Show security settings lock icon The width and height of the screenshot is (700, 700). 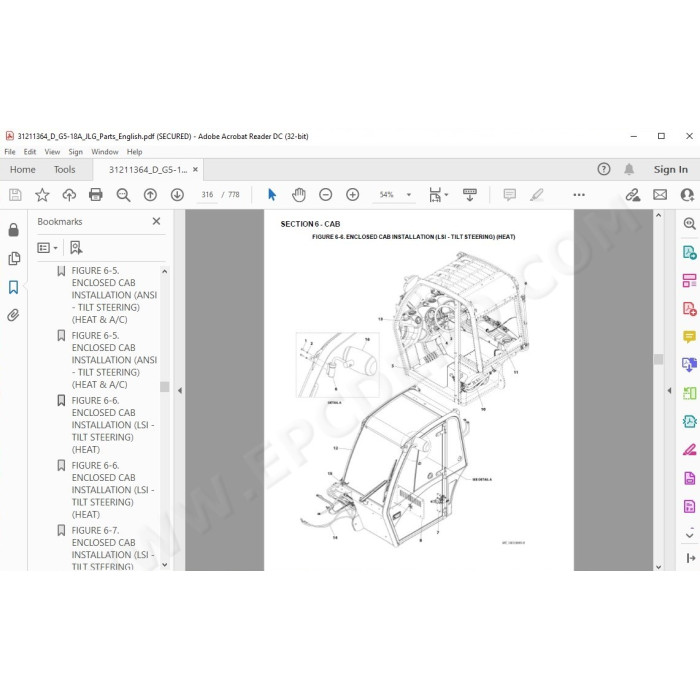(13, 229)
